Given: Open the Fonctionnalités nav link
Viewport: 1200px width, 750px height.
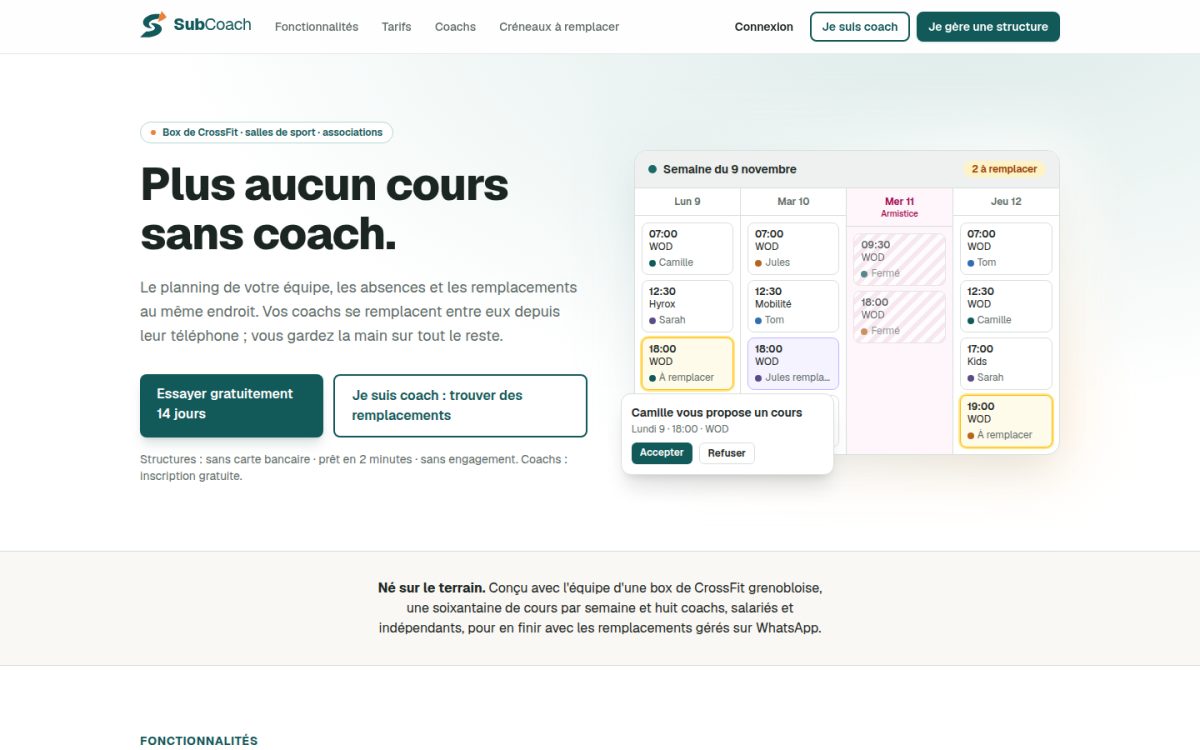Looking at the screenshot, I should click(x=316, y=27).
